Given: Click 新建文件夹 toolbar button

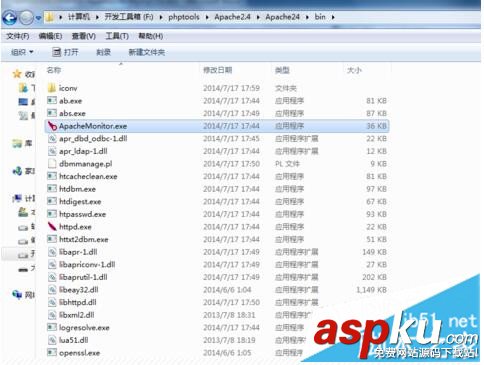Looking at the screenshot, I should click(147, 52).
